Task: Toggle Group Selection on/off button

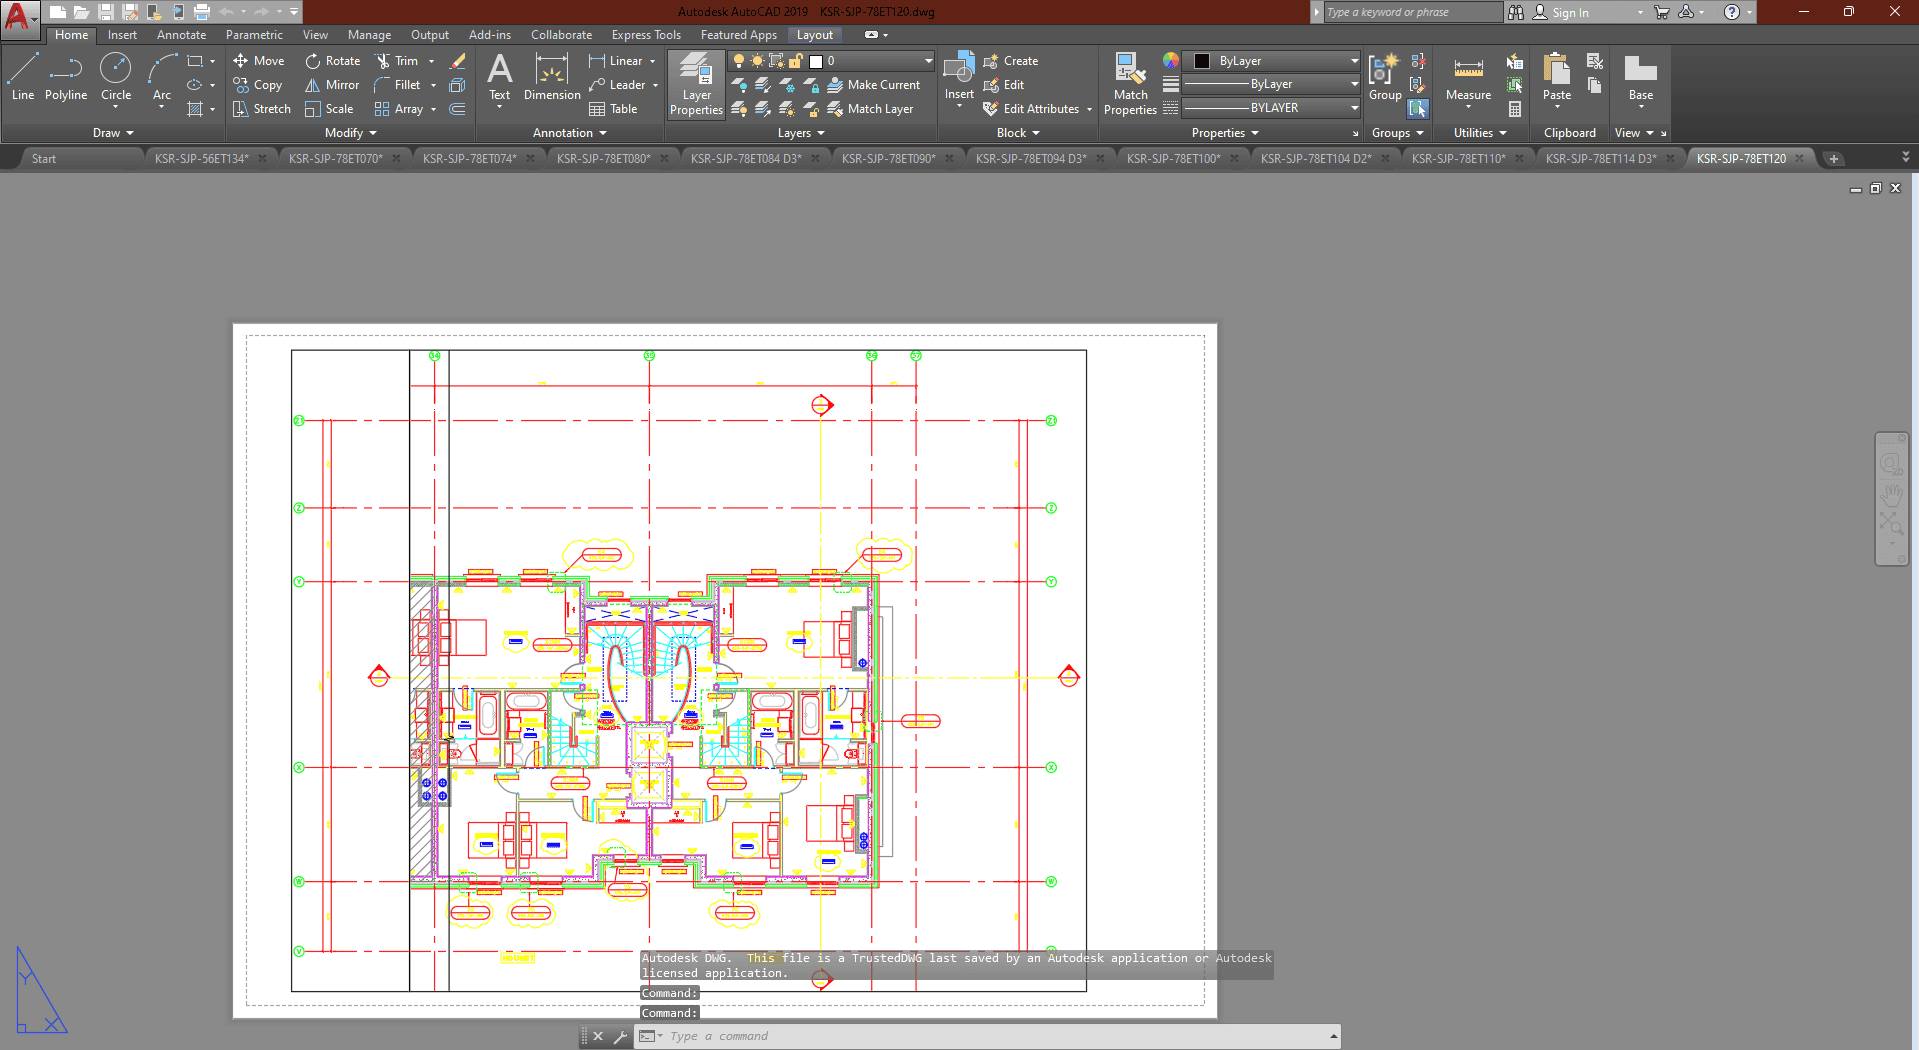Action: coord(1418,109)
